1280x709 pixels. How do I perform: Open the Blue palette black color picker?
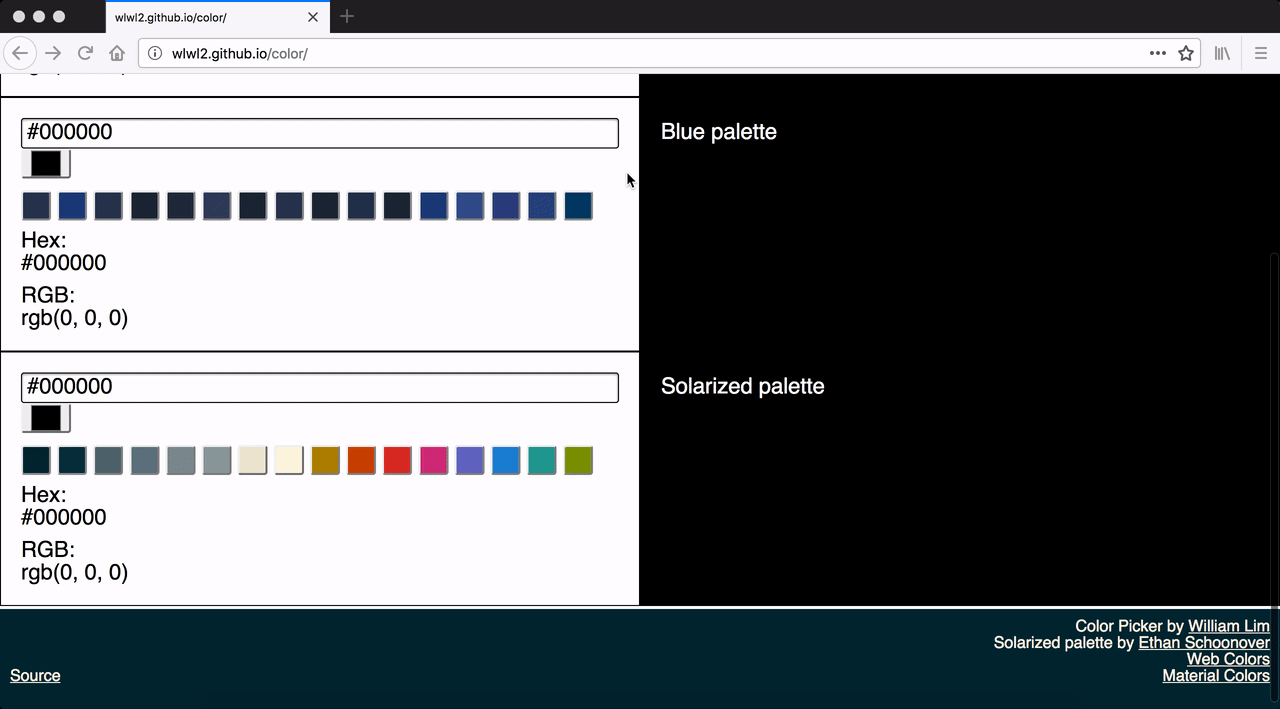pyautogui.click(x=46, y=164)
